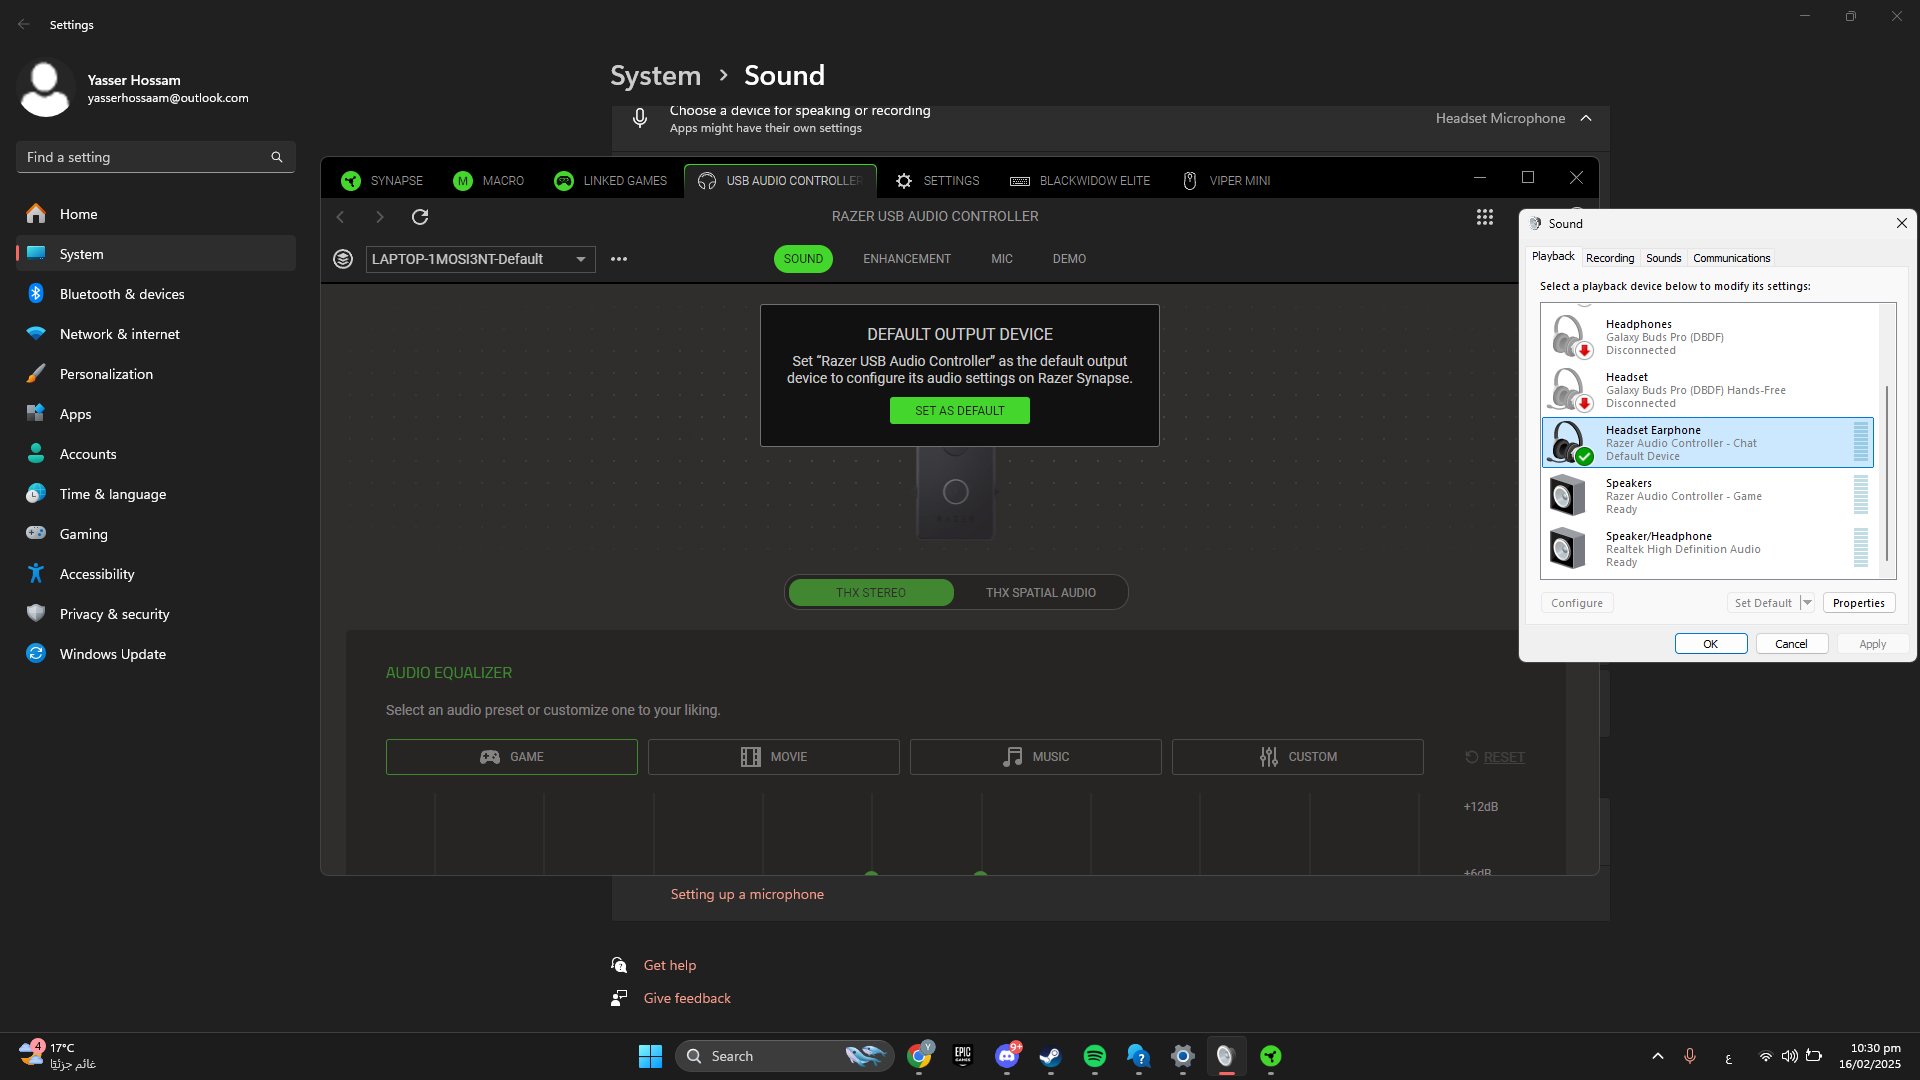Open Communications tab in Sound dialog

point(1731,258)
